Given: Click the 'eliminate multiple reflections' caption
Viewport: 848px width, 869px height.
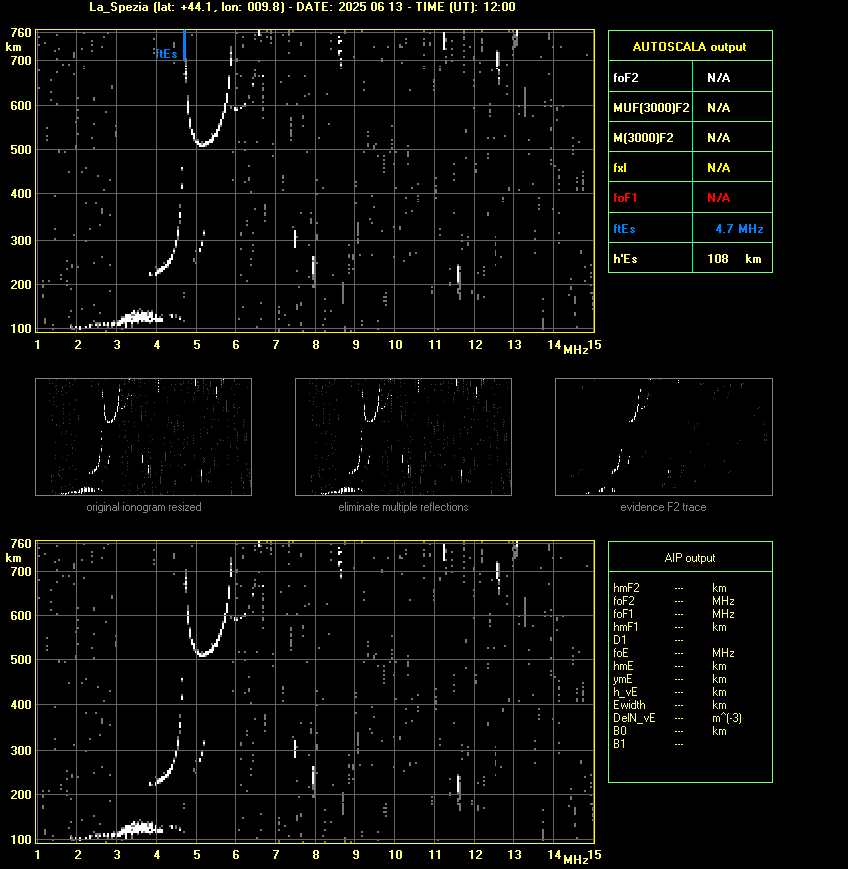Looking at the screenshot, I should pos(403,507).
